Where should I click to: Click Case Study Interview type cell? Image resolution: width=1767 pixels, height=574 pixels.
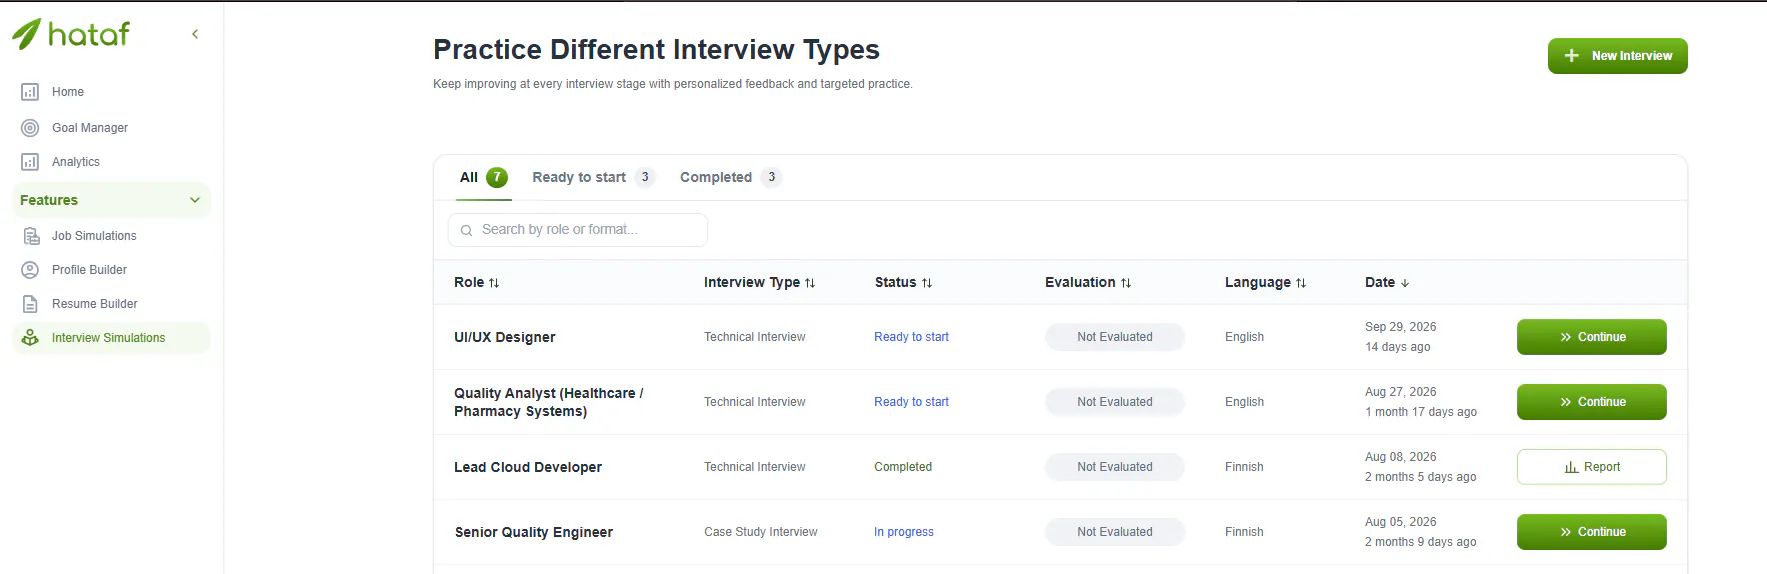761,532
